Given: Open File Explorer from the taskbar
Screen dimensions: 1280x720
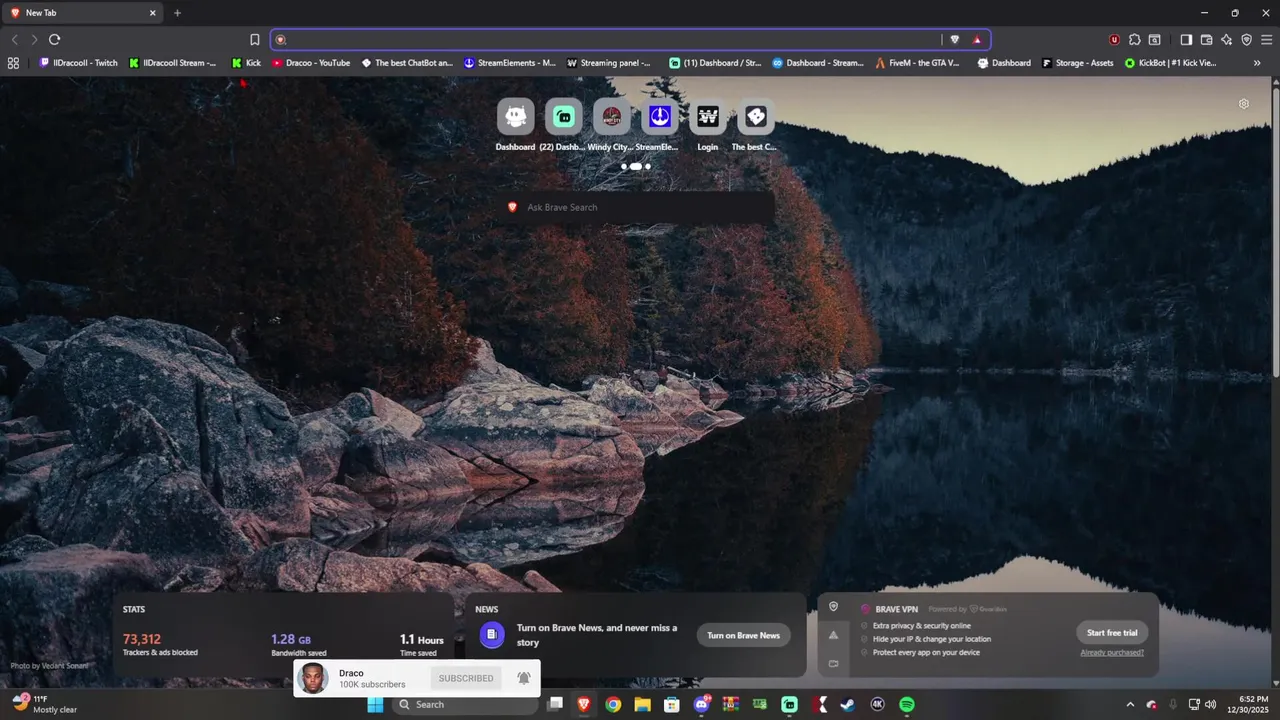Looking at the screenshot, I should (642, 704).
